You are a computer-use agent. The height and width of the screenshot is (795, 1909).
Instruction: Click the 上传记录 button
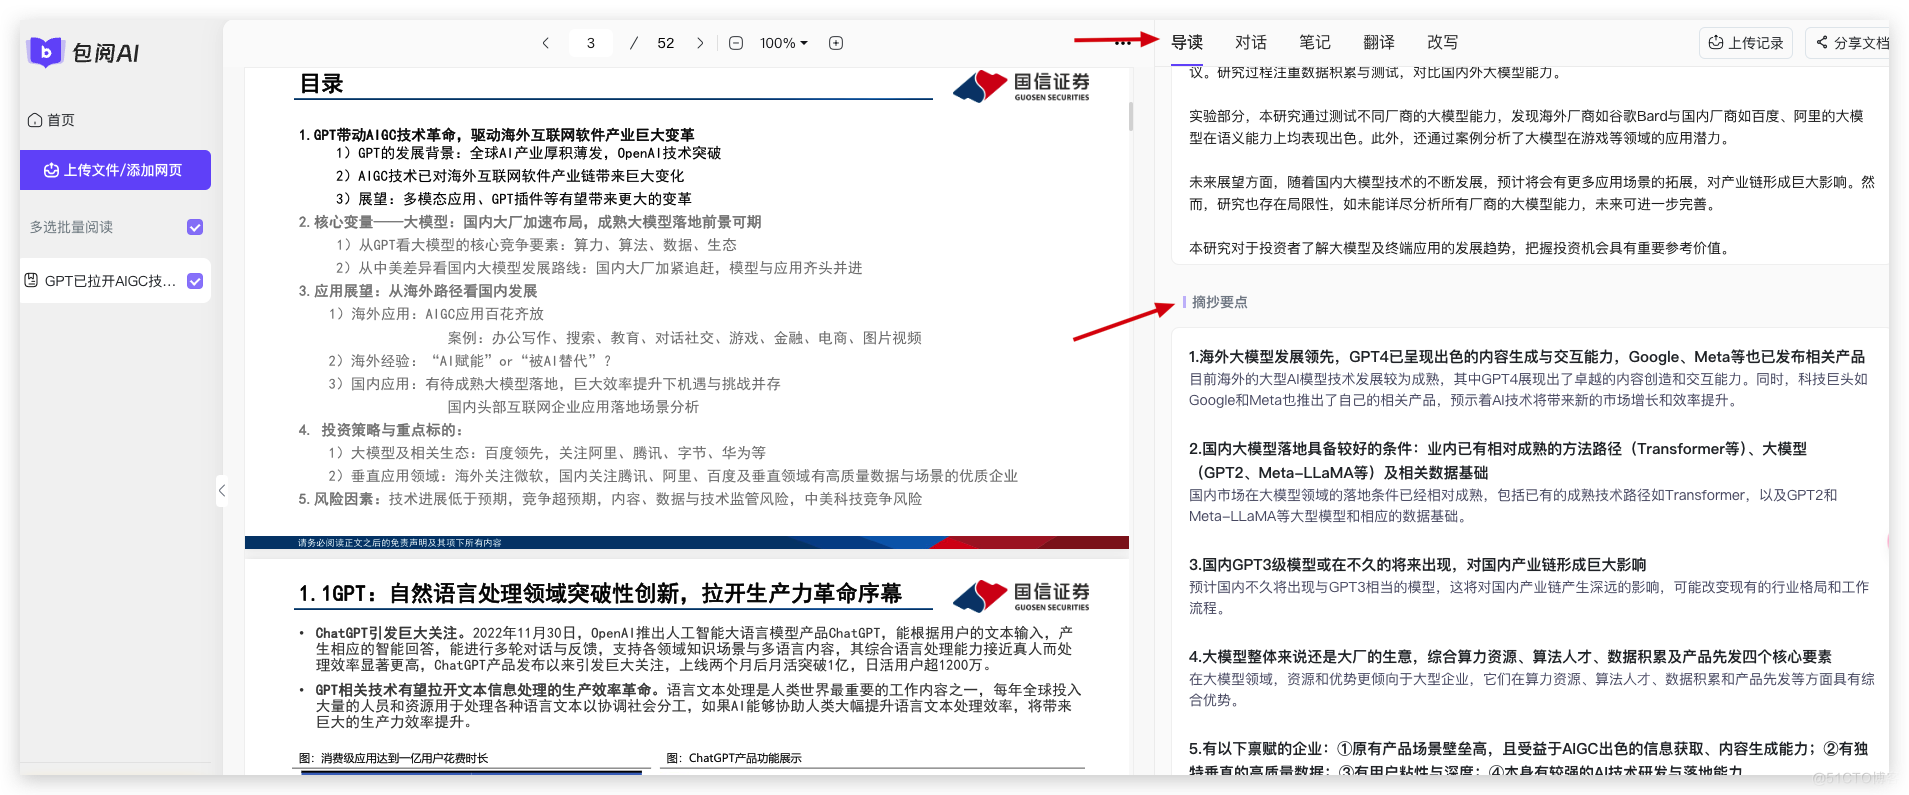[x=1746, y=43]
